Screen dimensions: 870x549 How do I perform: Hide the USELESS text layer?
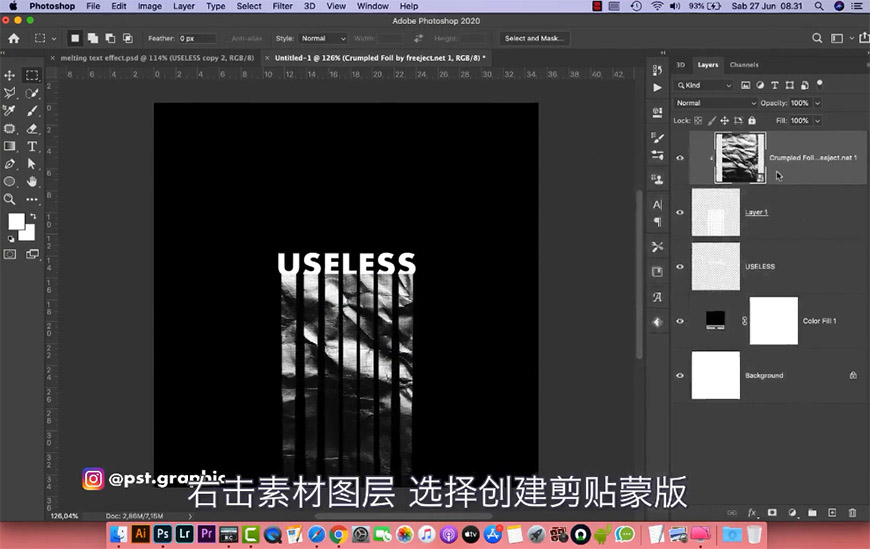point(680,266)
